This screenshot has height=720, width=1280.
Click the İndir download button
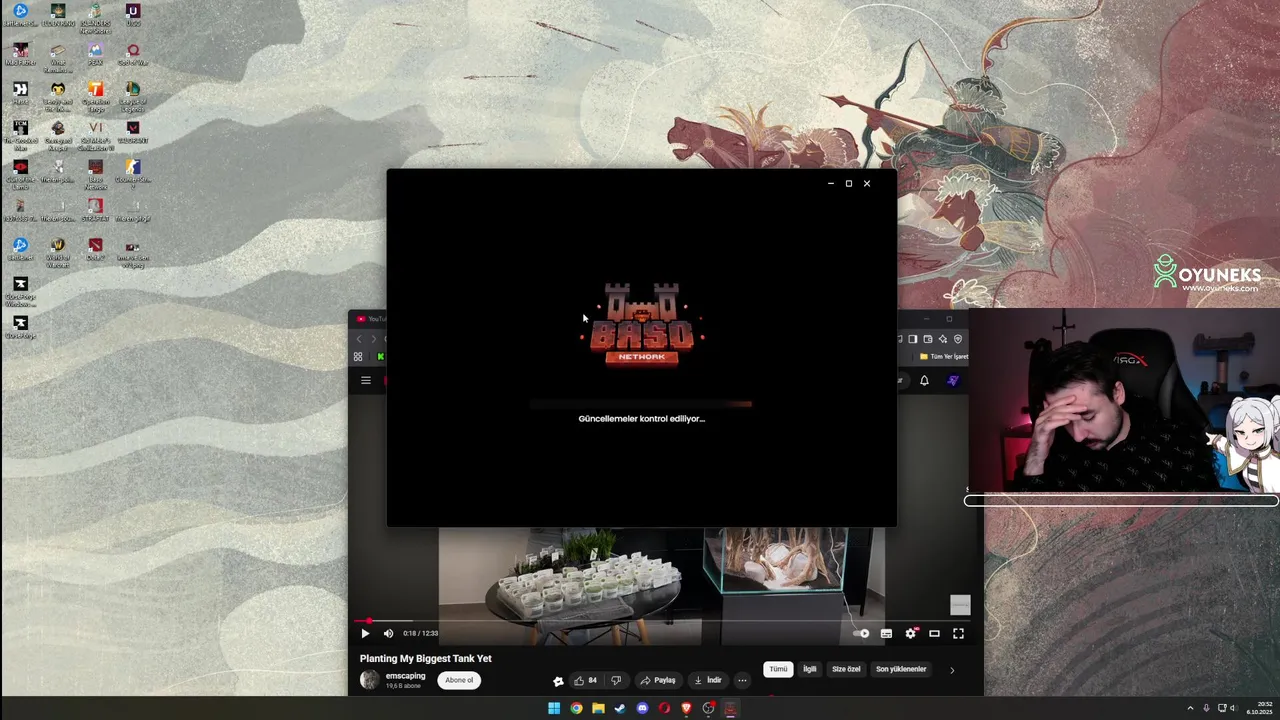click(x=707, y=680)
